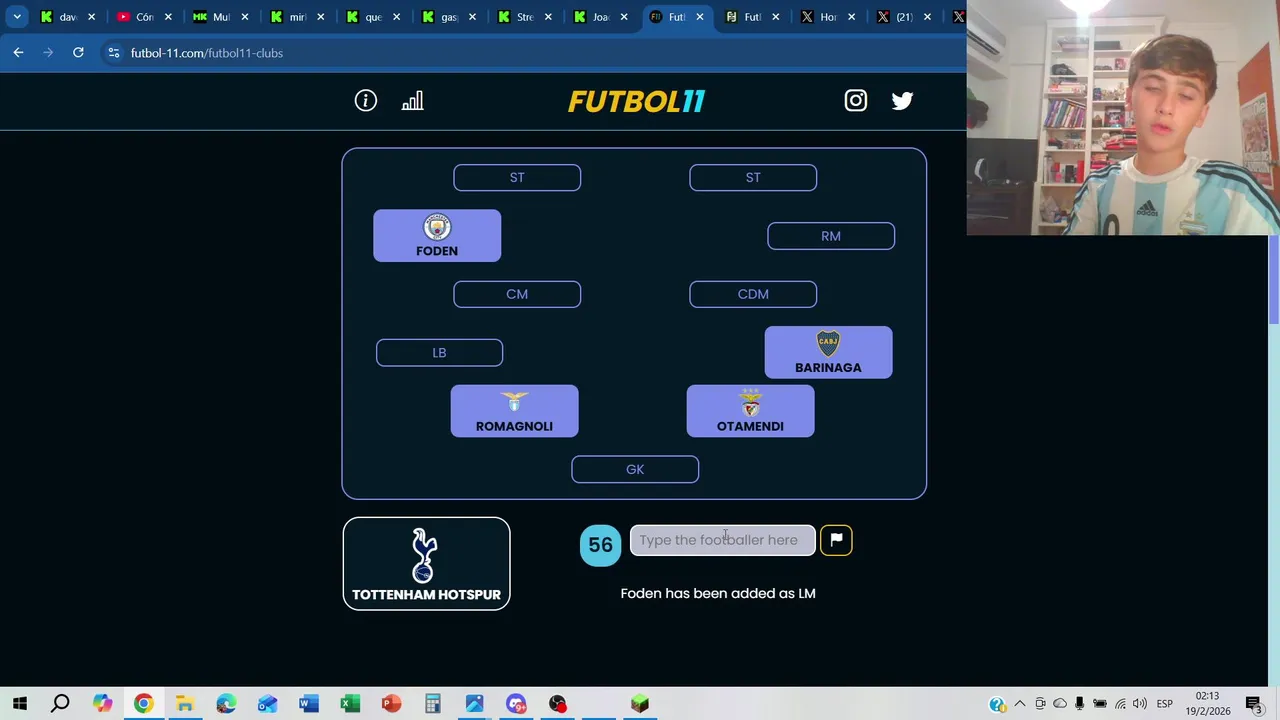Select the GK position slot
The width and height of the screenshot is (1280, 720).
pyautogui.click(x=635, y=469)
